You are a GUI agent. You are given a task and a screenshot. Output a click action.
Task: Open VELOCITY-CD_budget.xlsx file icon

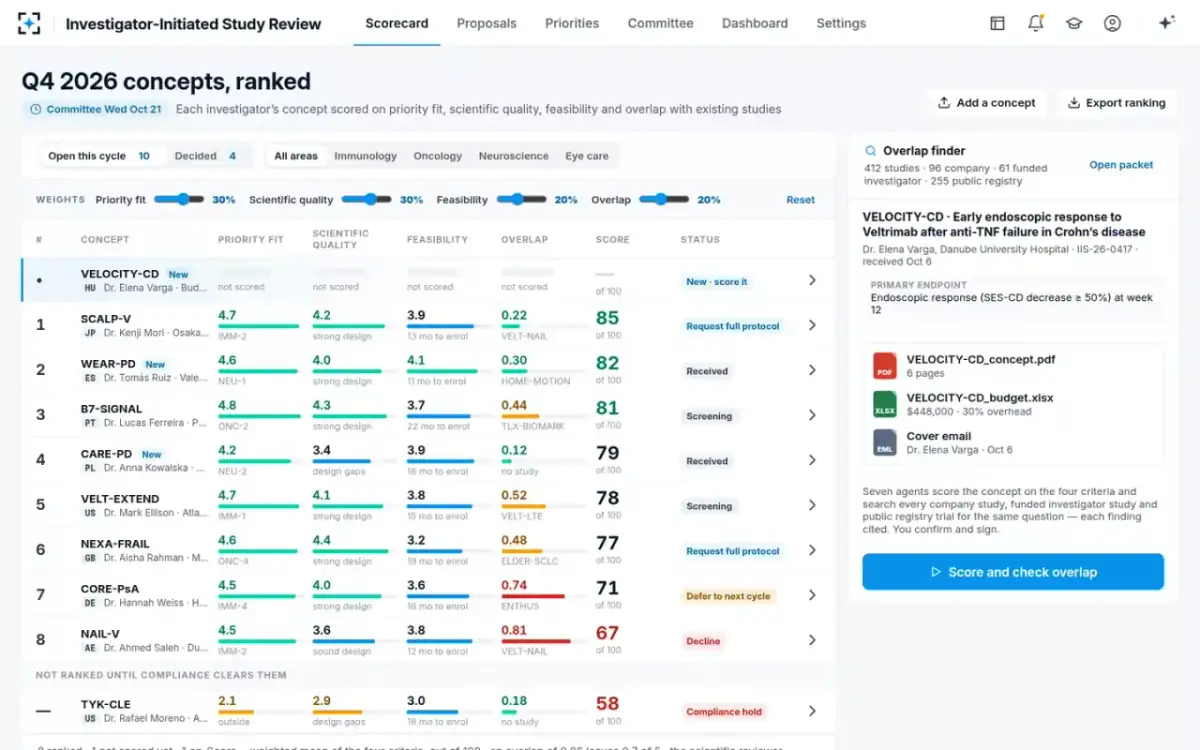coord(885,404)
